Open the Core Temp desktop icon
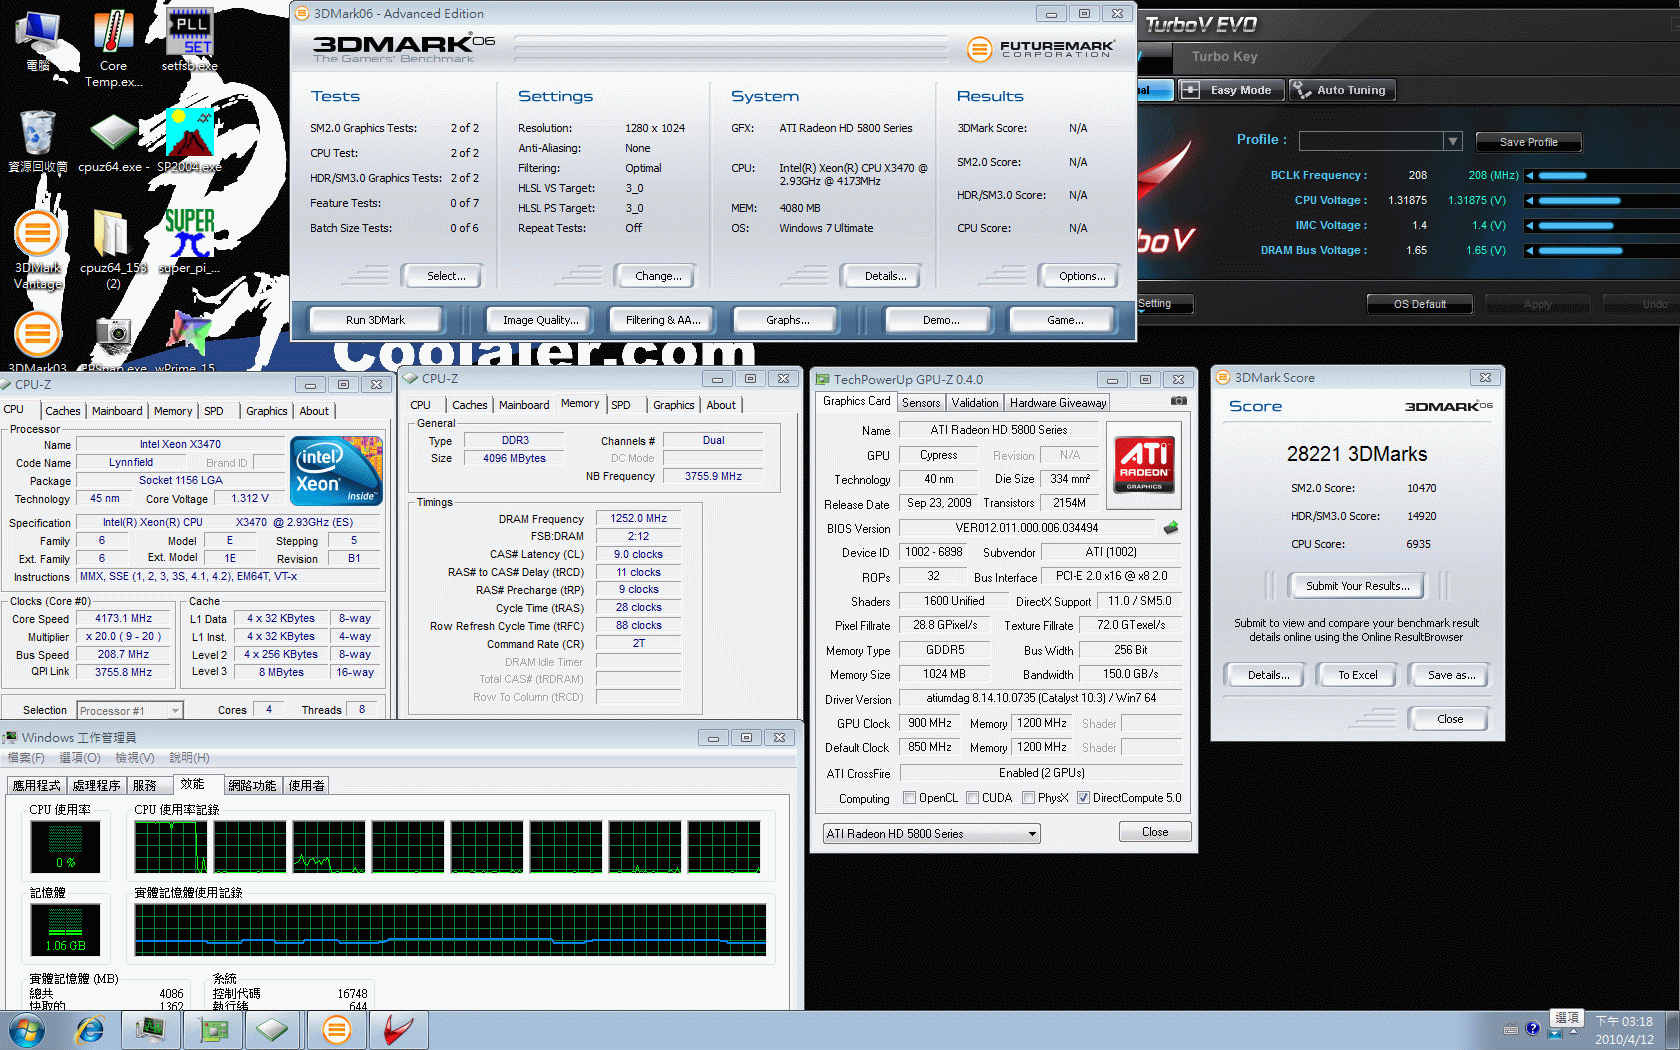1680x1050 pixels. 113,48
